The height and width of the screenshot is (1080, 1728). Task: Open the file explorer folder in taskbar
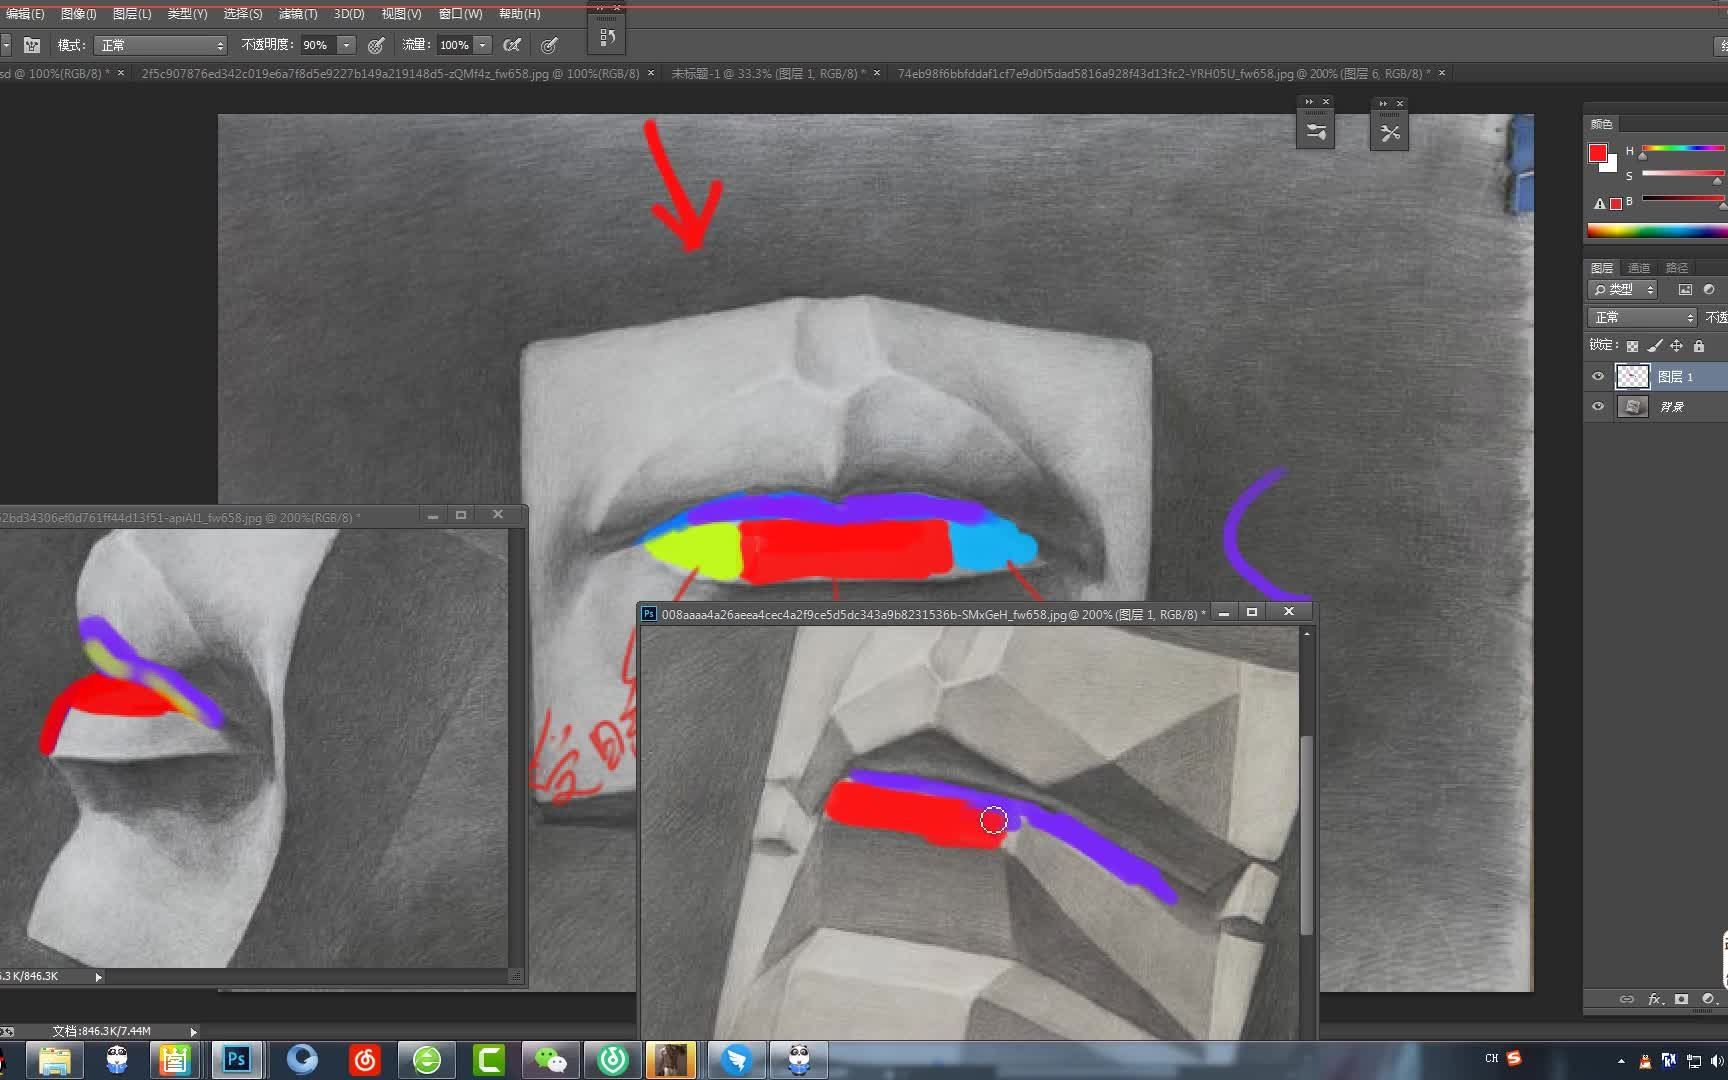point(55,1059)
